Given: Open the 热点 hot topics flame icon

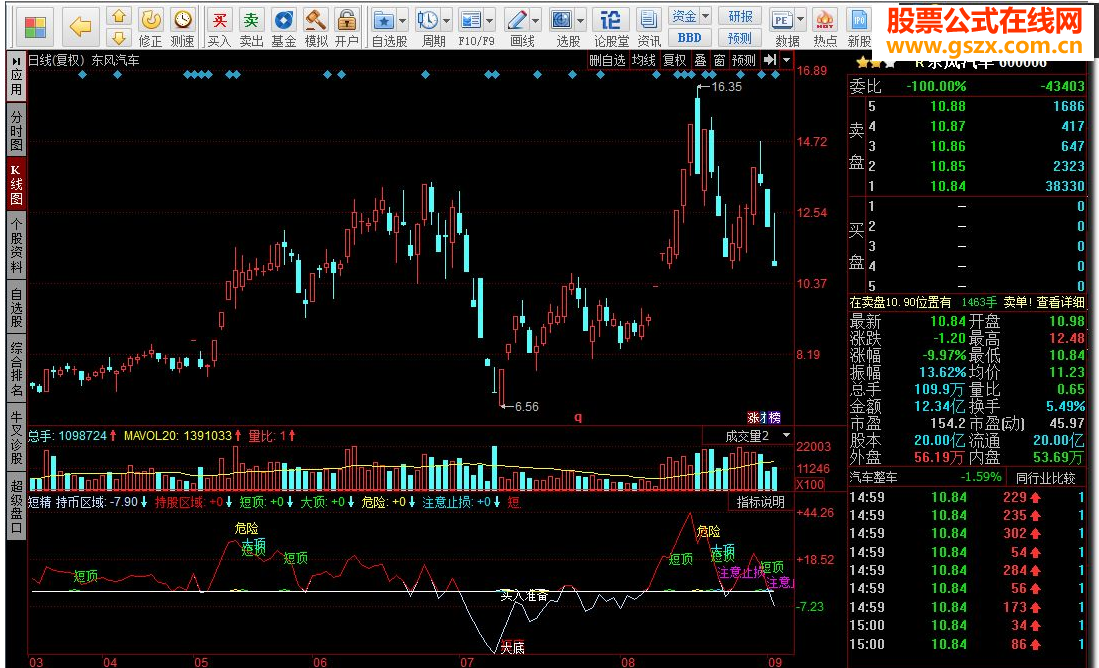Looking at the screenshot, I should point(825,20).
